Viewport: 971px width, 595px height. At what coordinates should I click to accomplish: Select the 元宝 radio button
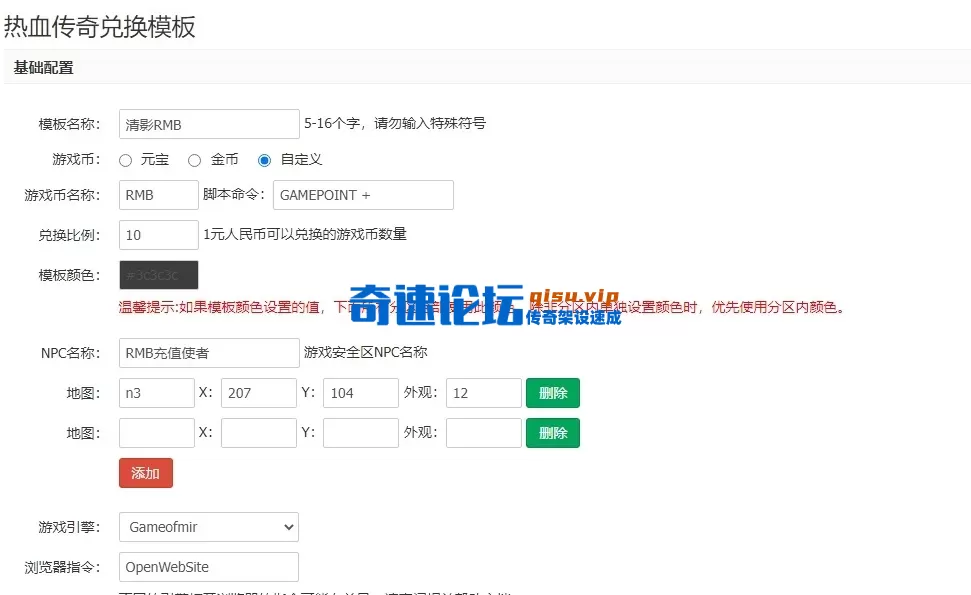tap(126, 160)
